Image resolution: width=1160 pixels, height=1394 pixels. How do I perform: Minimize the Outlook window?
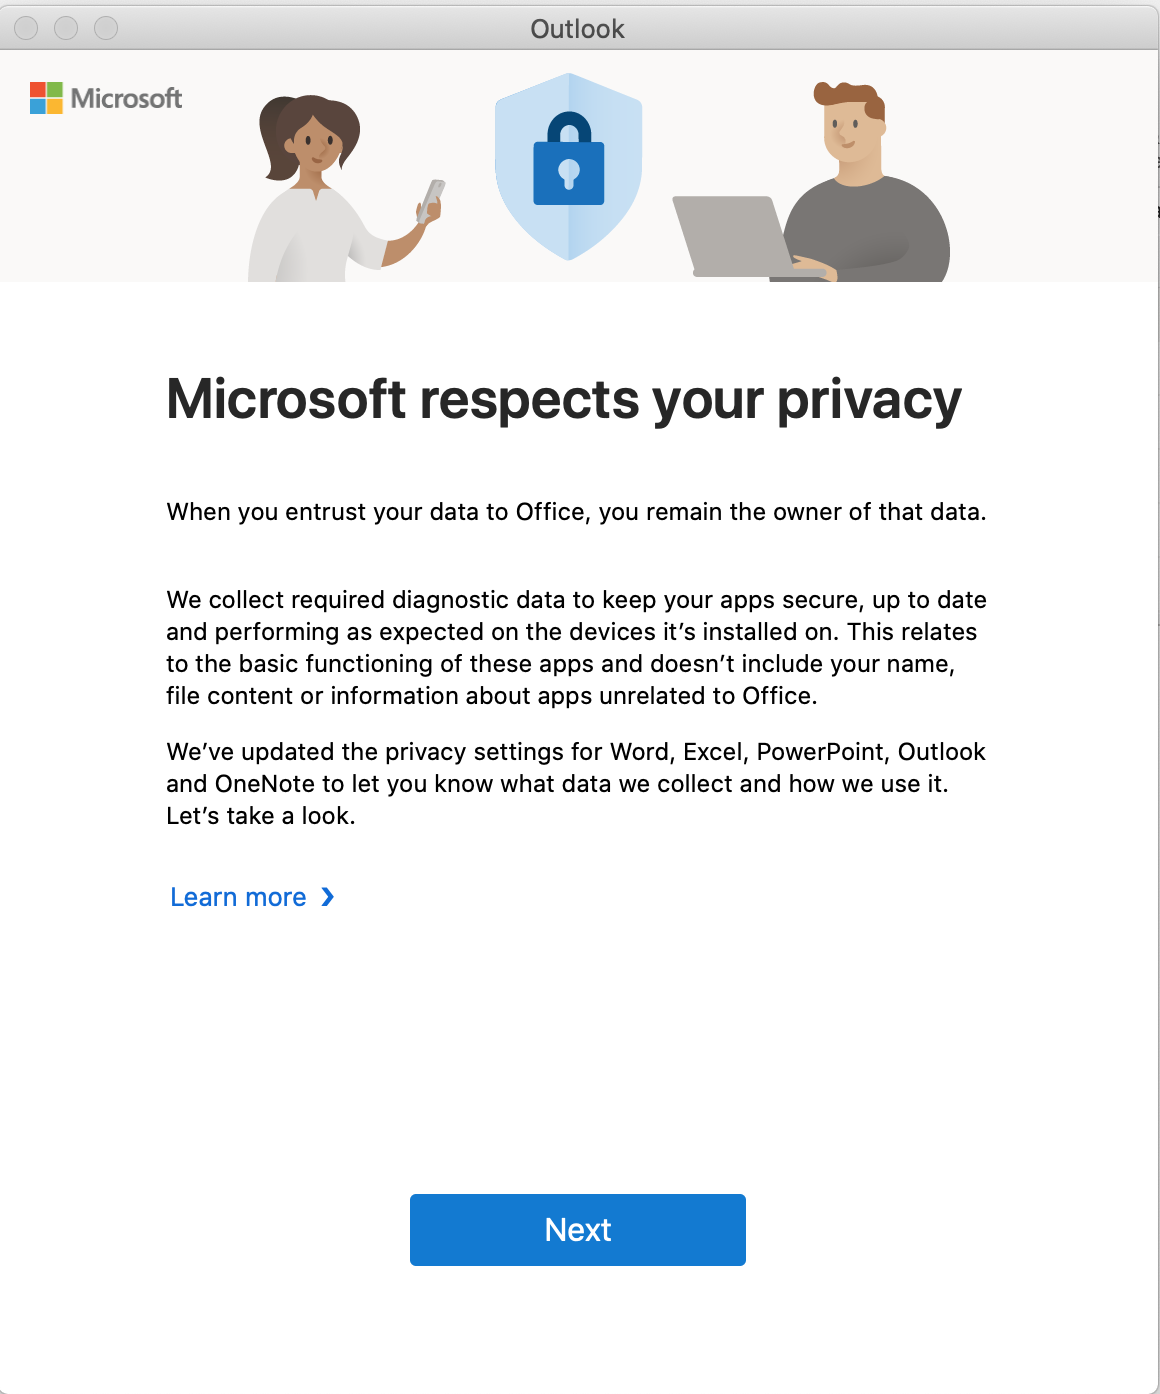[66, 28]
